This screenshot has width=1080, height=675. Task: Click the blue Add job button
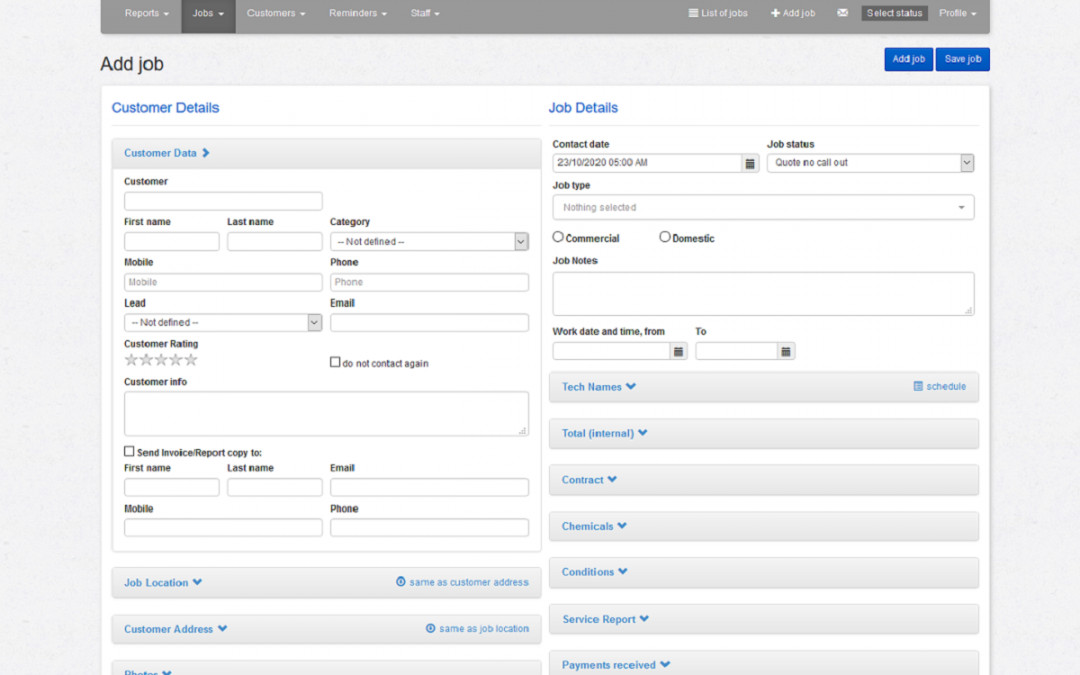tap(908, 59)
